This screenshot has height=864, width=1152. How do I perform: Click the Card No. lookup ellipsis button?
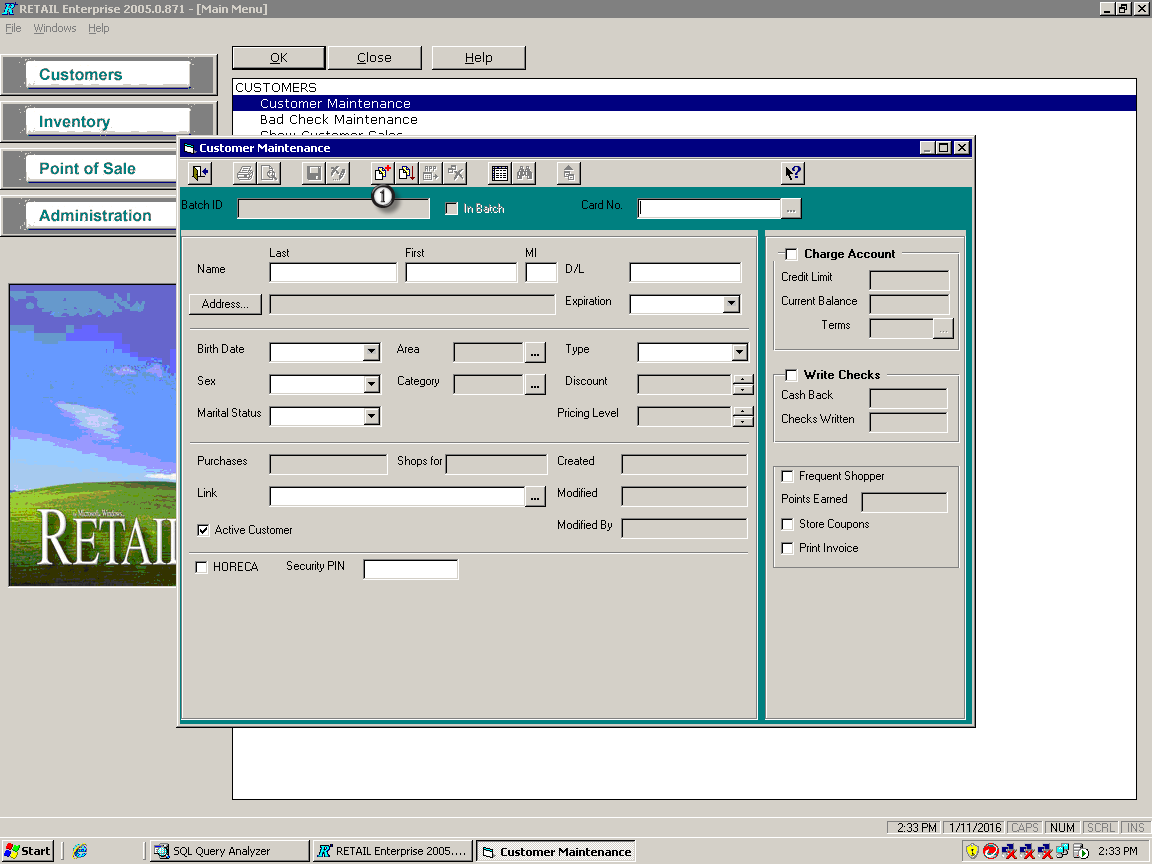pos(791,209)
